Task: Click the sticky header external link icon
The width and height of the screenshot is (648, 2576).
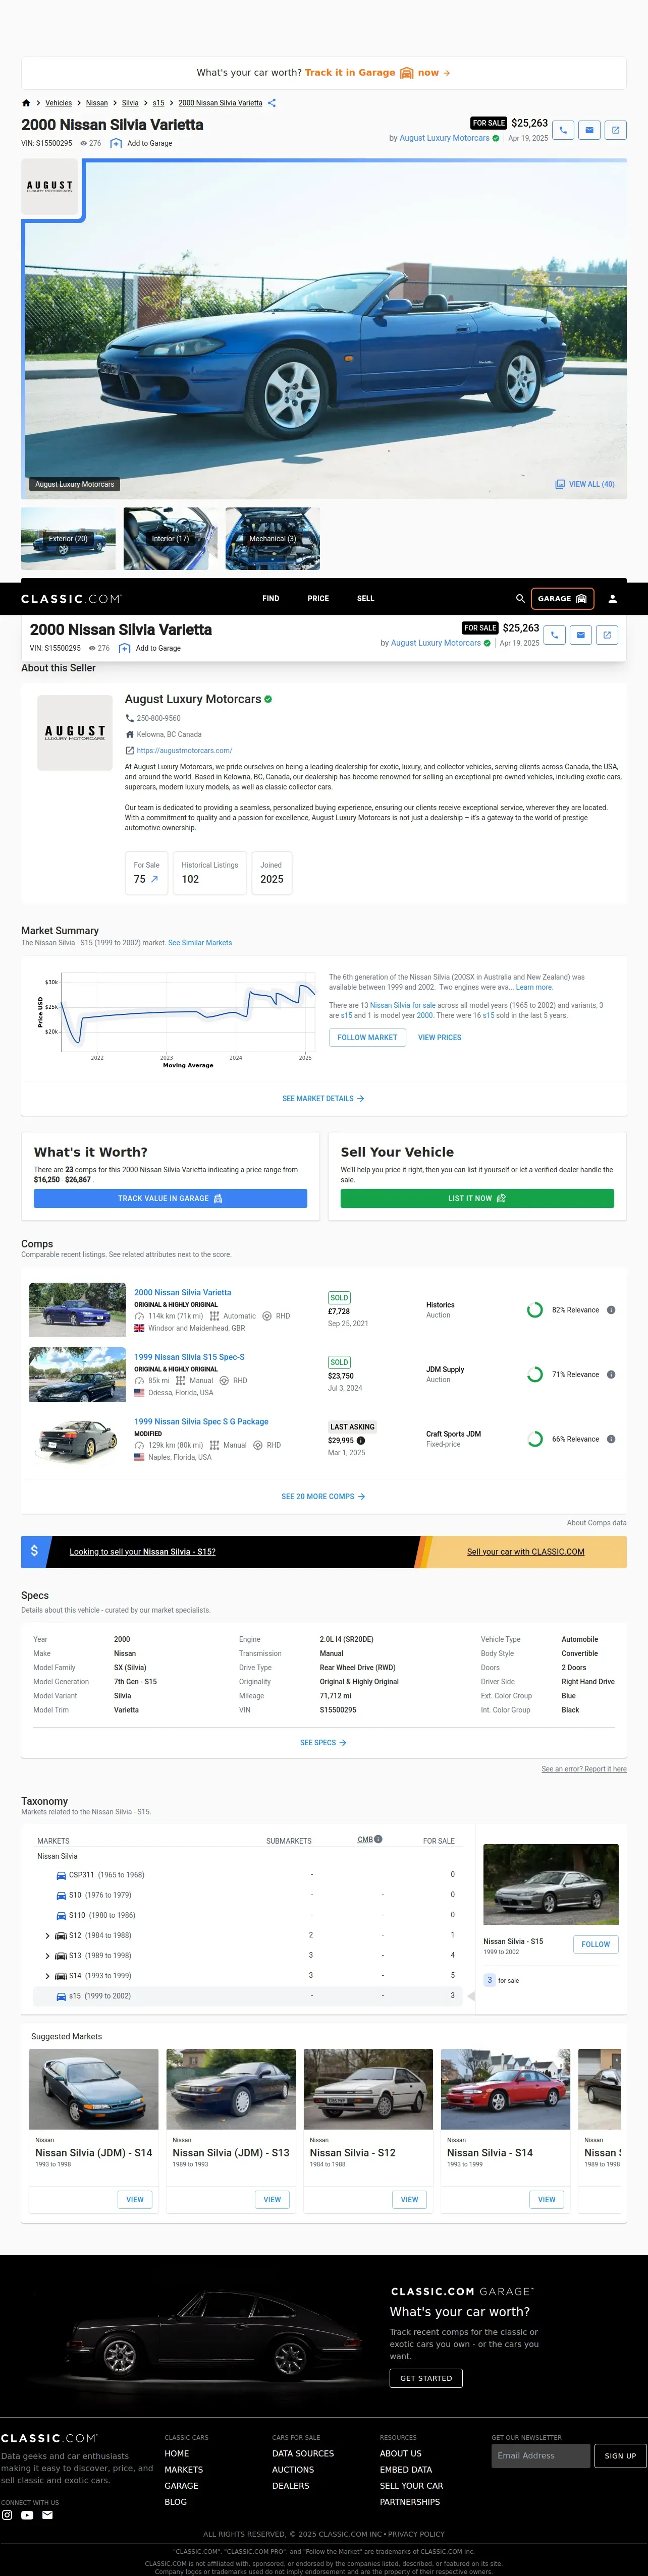Action: (x=607, y=635)
